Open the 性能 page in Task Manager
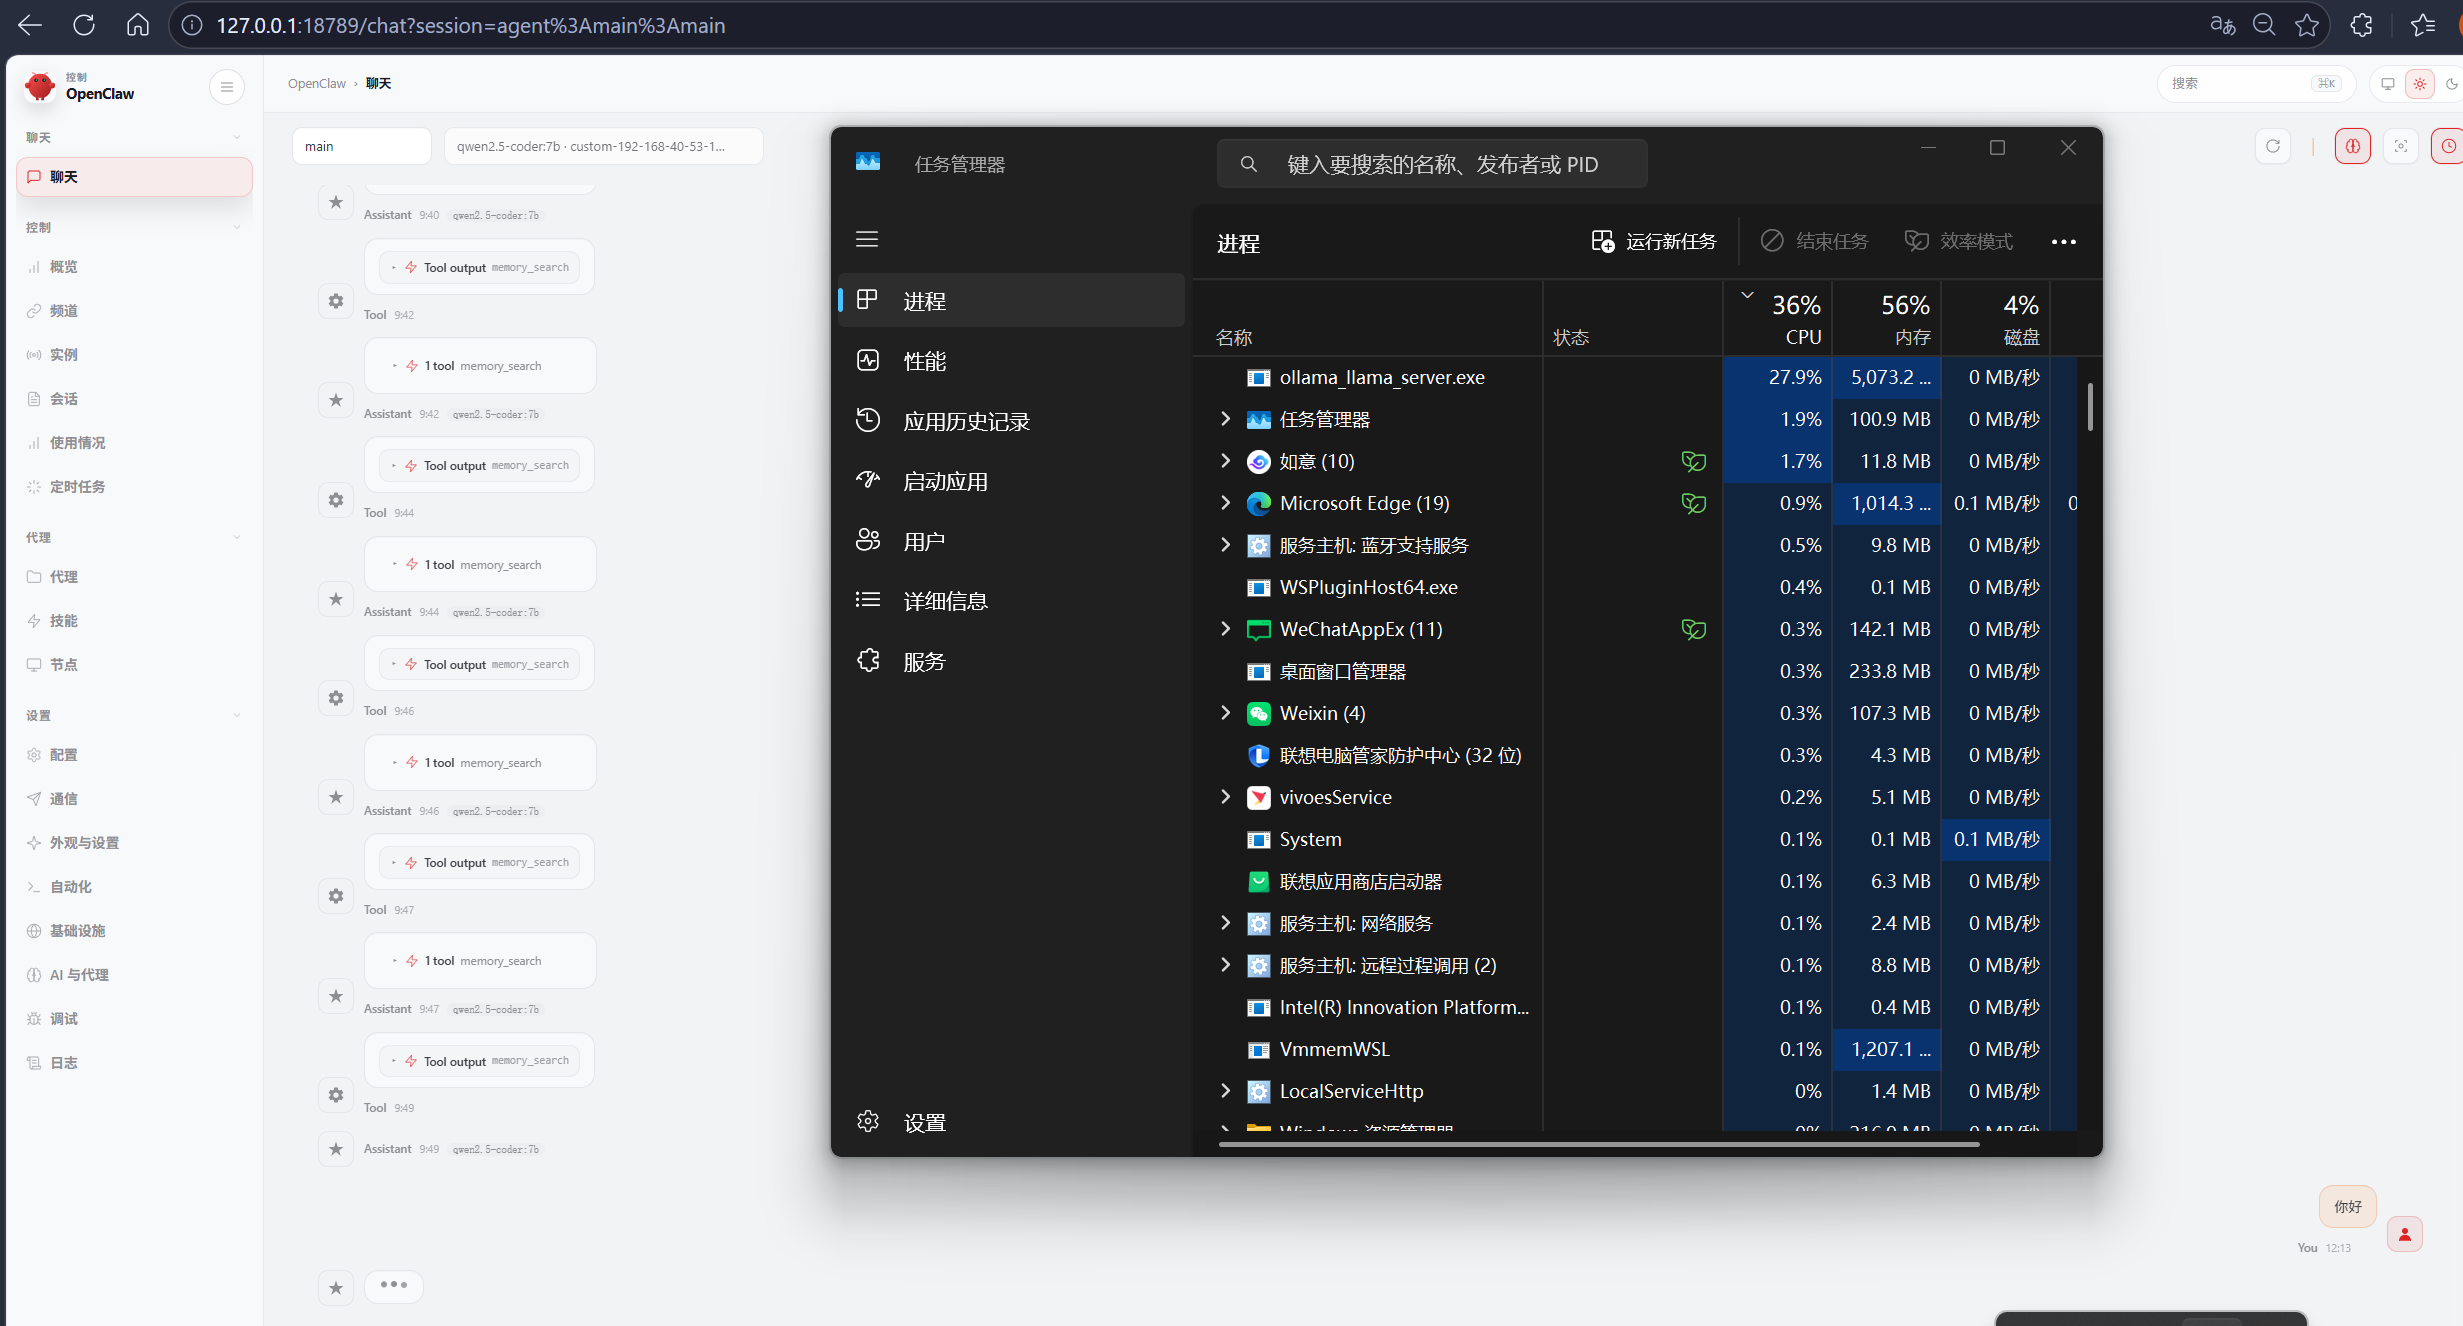This screenshot has width=2463, height=1326. tap(1011, 361)
